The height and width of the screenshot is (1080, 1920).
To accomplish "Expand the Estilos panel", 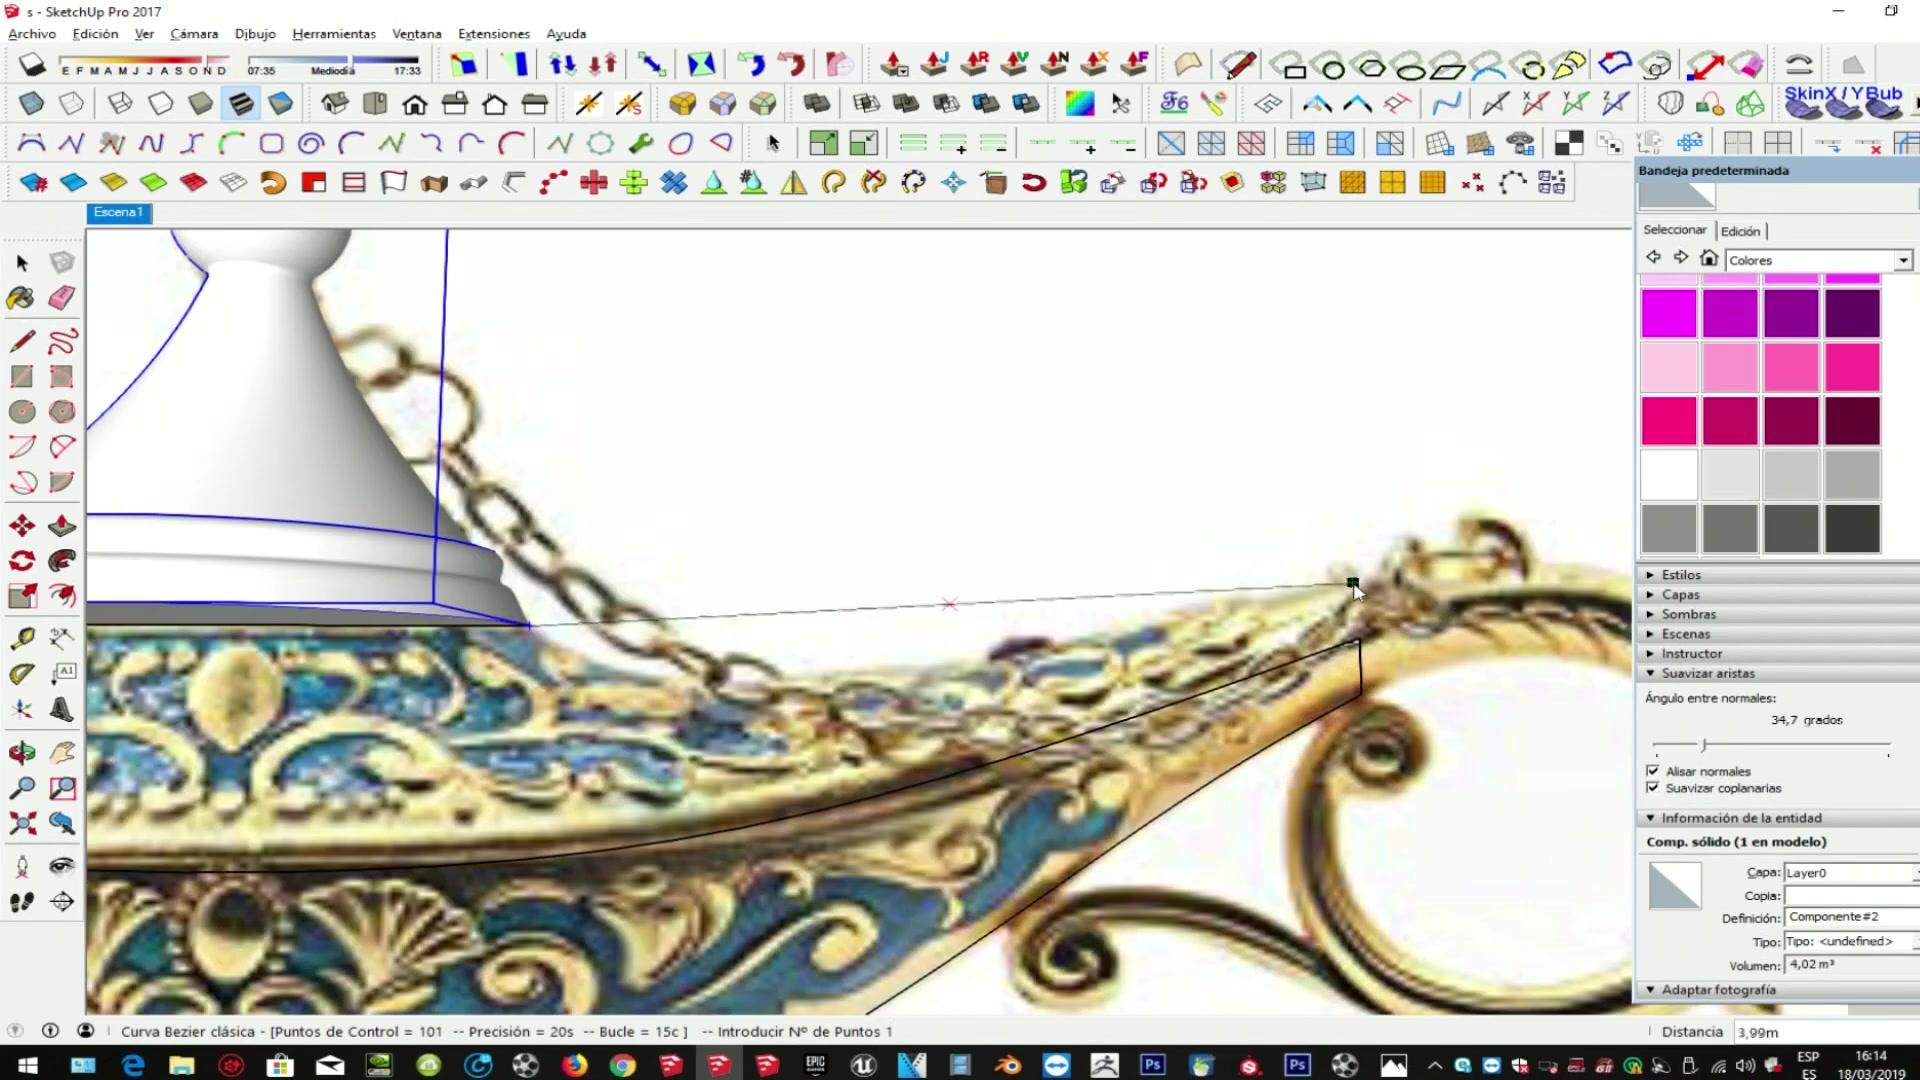I will 1680,575.
